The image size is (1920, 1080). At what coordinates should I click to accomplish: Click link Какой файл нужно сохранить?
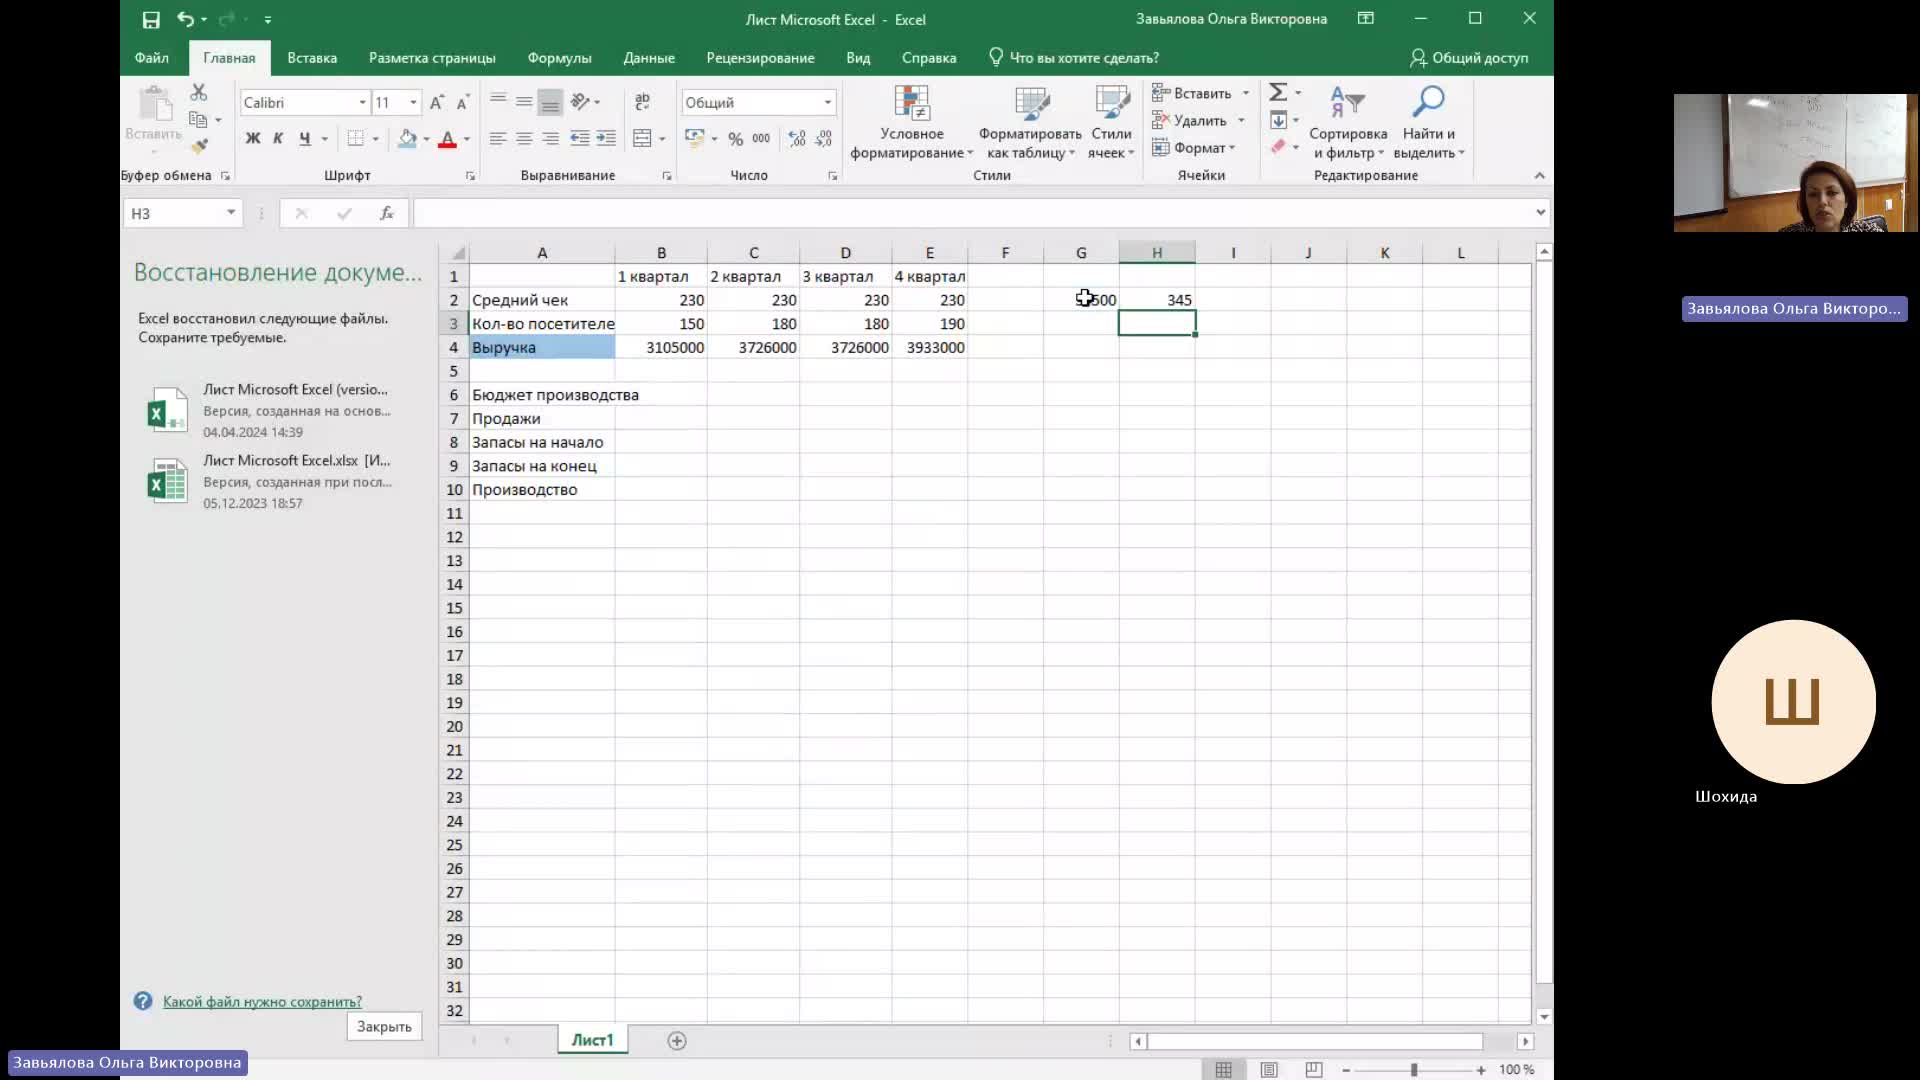[262, 1002]
